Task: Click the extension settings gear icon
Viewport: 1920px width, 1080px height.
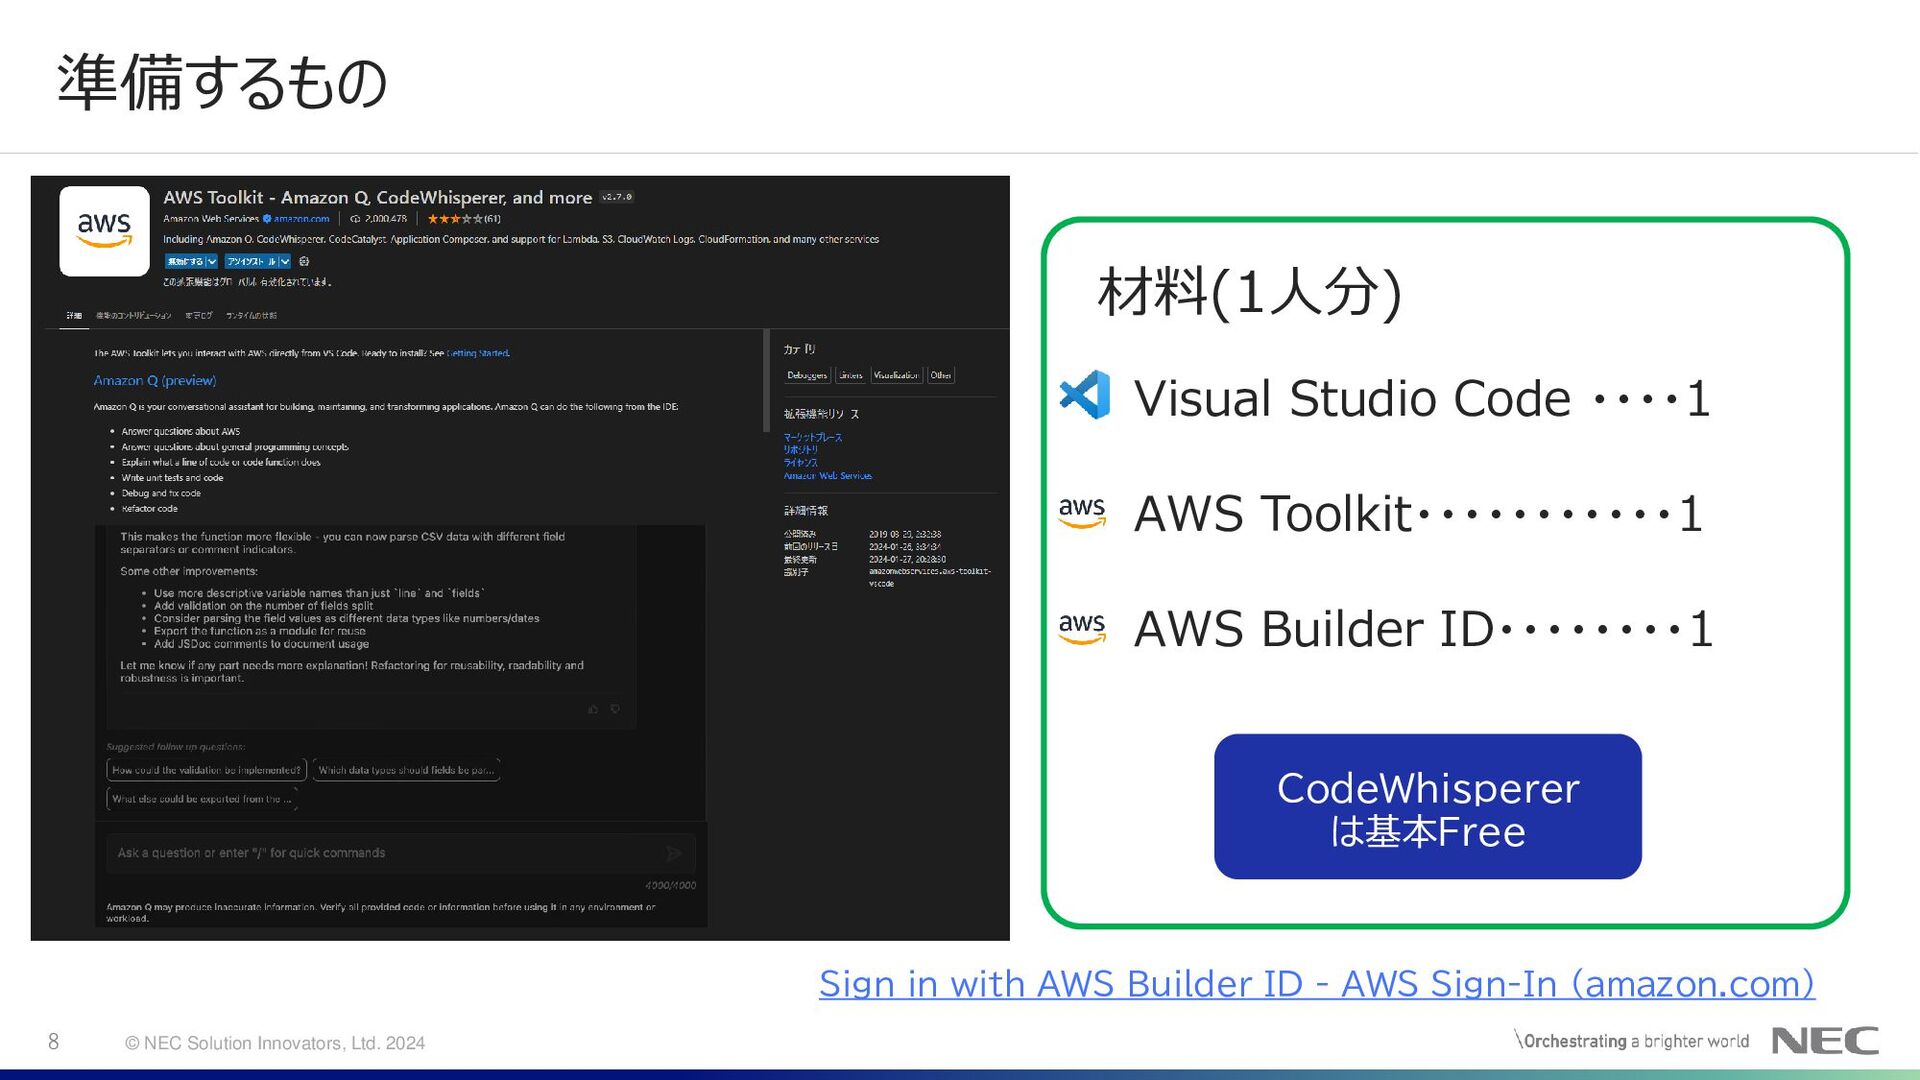Action: point(304,261)
